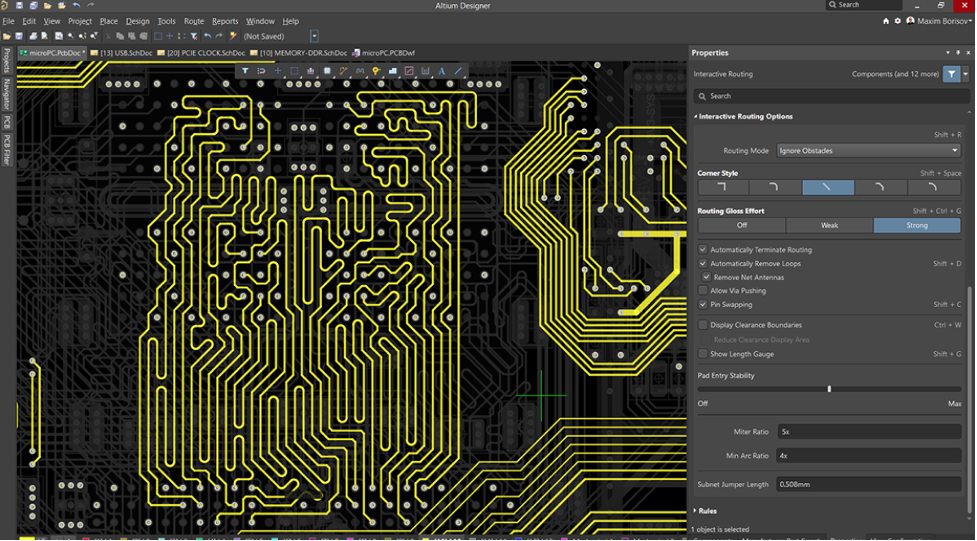Click in the Miter Ratio field

[868, 431]
